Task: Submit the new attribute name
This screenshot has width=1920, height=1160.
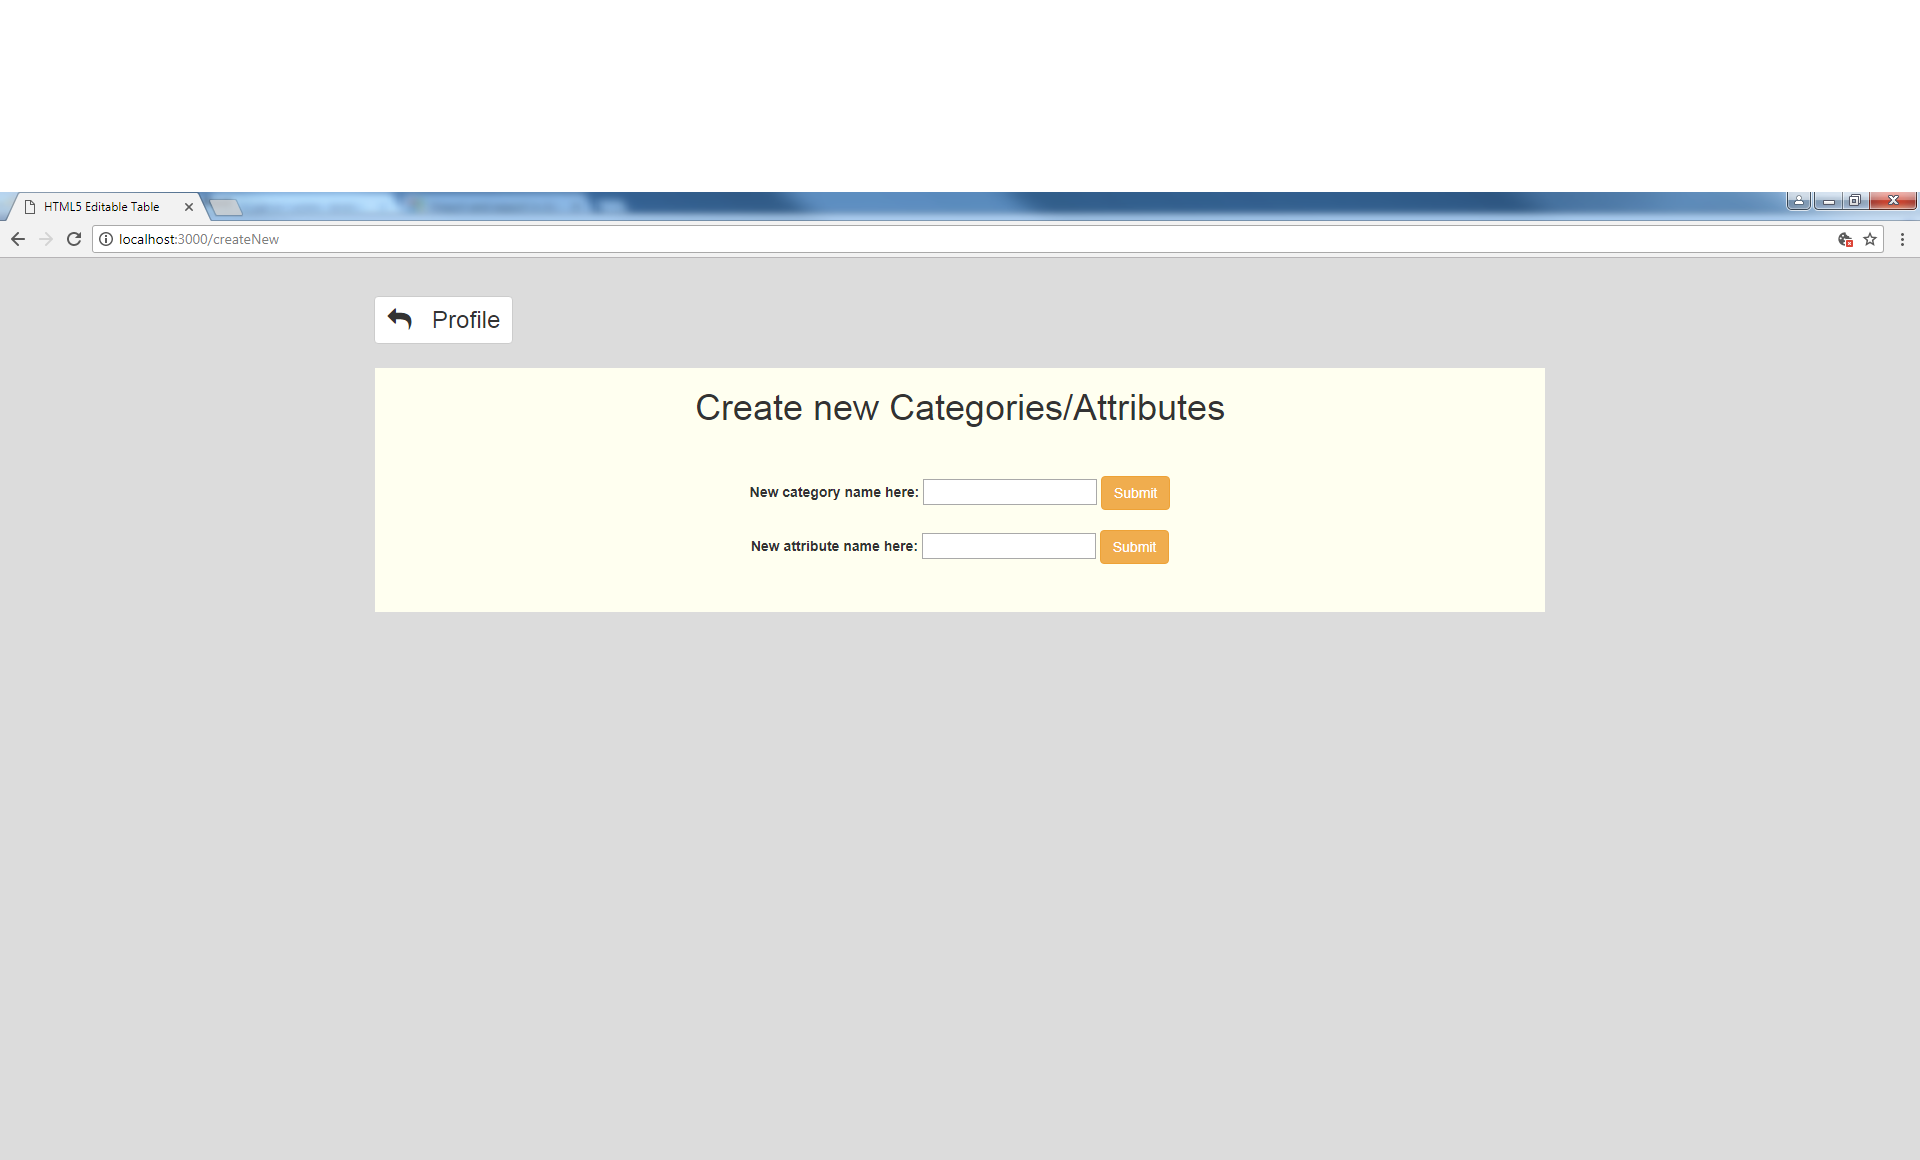Action: (x=1134, y=547)
